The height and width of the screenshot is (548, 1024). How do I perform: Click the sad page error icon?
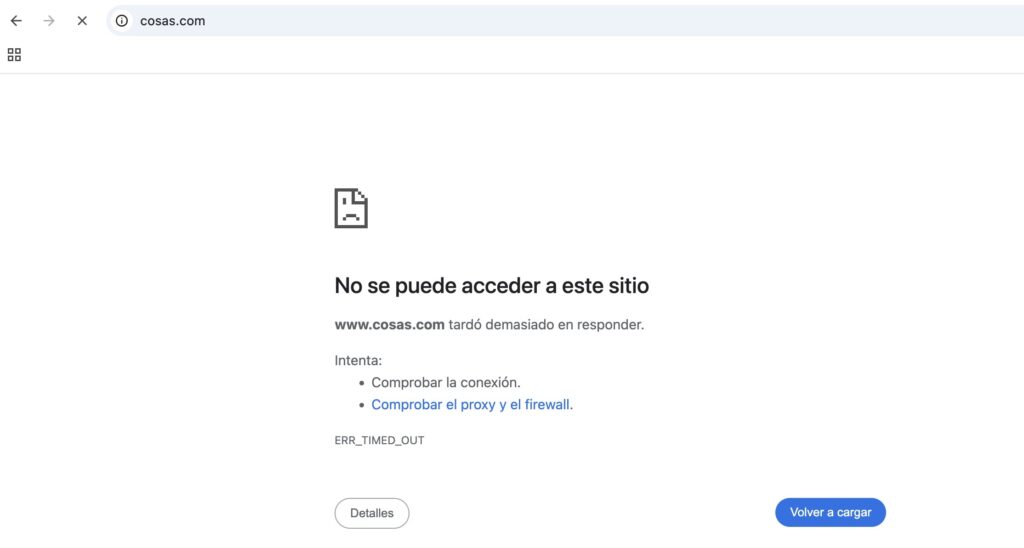(351, 208)
